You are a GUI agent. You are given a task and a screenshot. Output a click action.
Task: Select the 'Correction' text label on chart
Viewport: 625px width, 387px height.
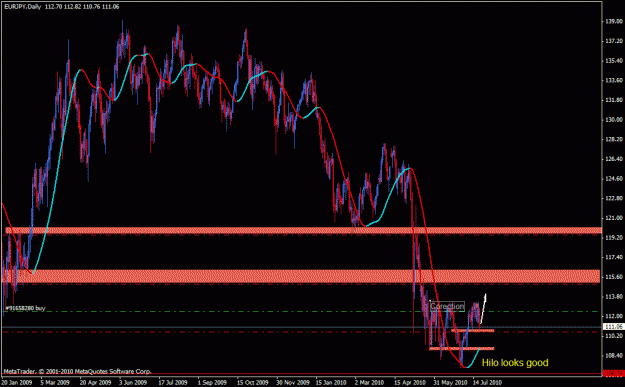pos(447,306)
